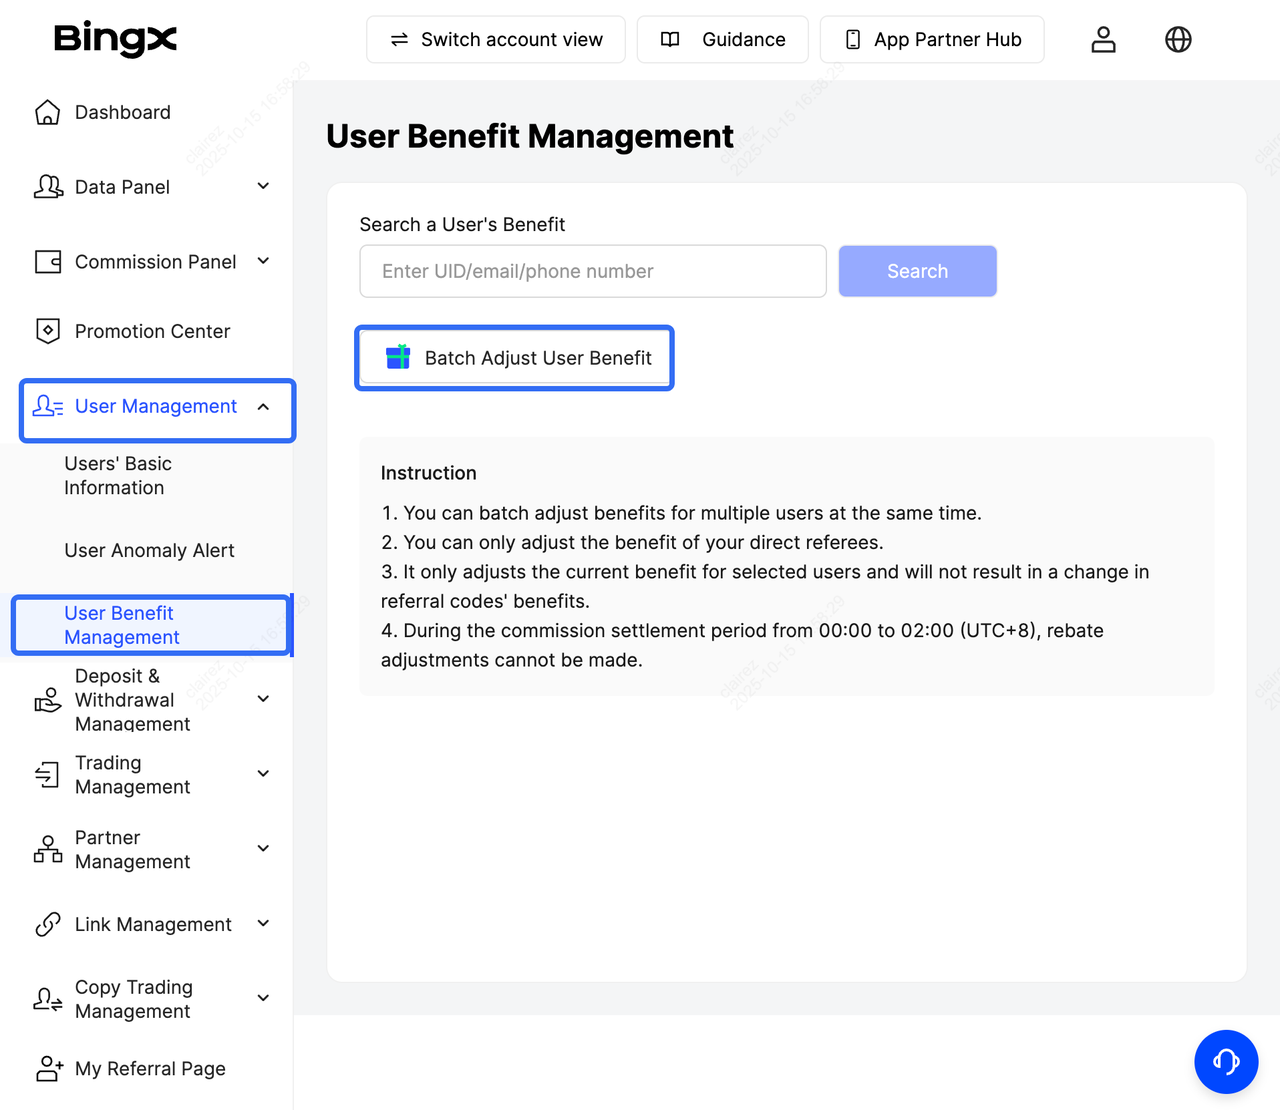Open User Benefit Management submenu item
Viewport: 1280px width, 1110px height.
(122, 625)
